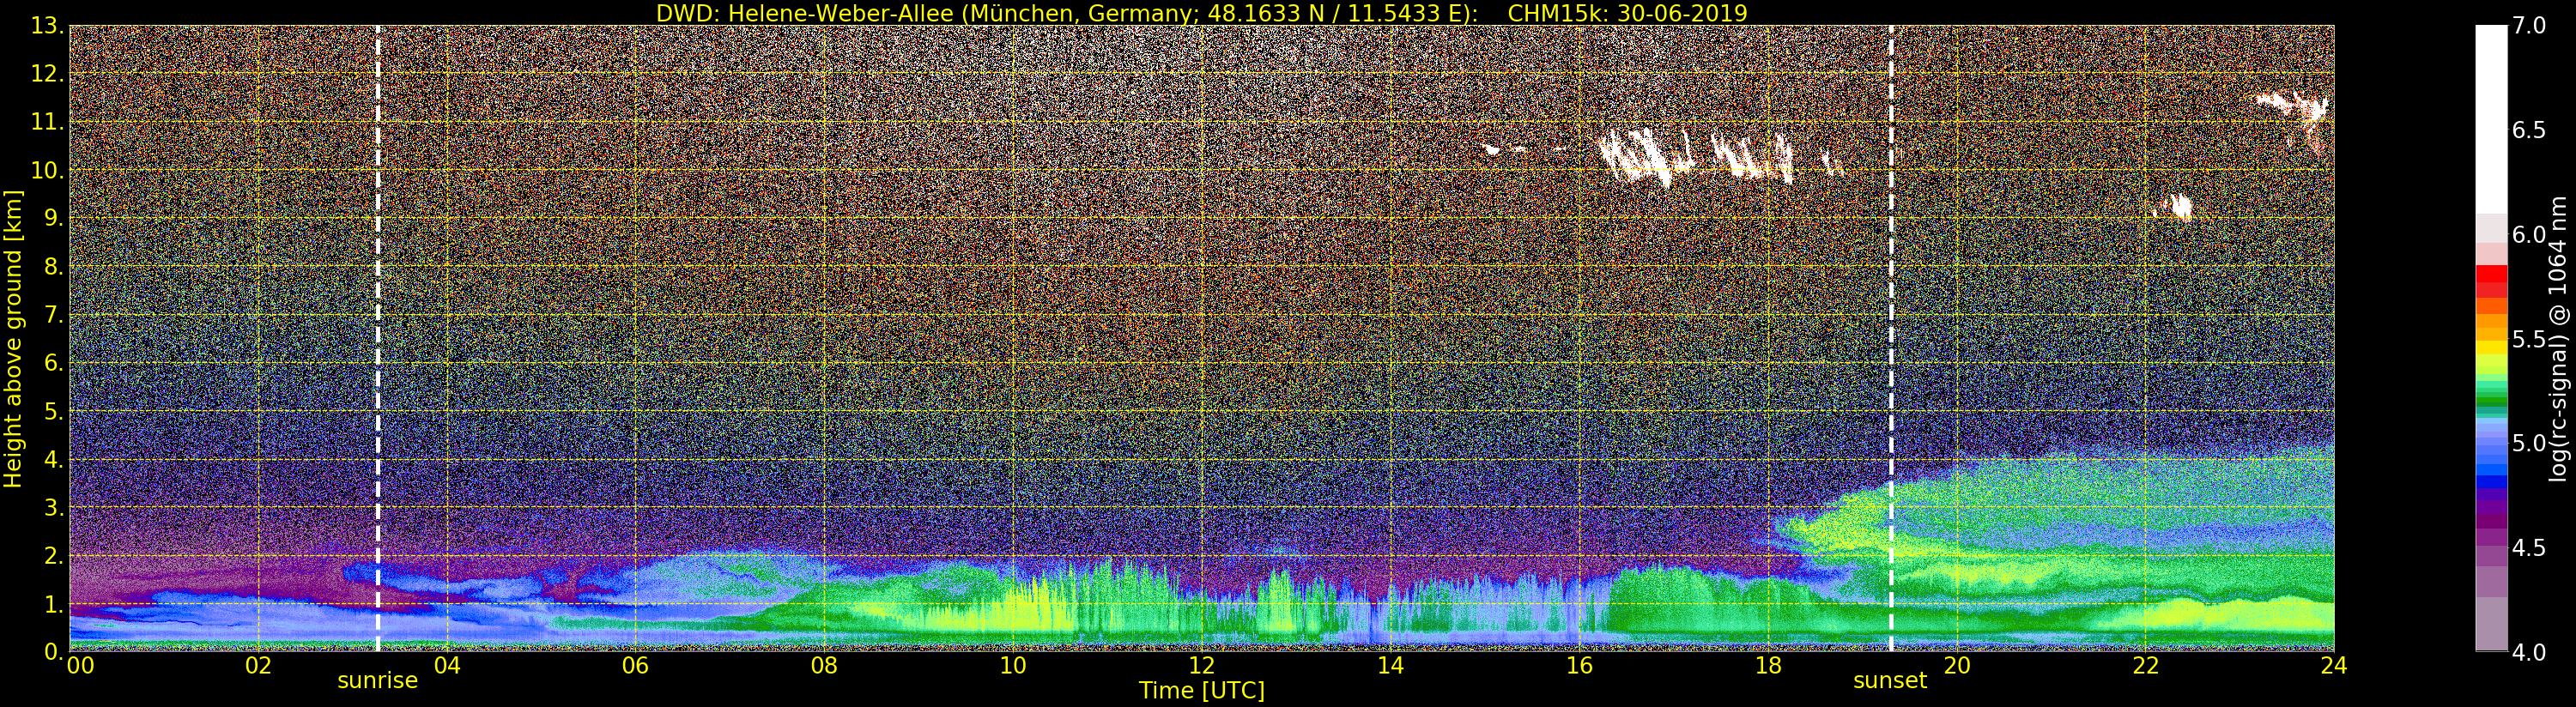The width and height of the screenshot is (2576, 707).
Task: Click the y-axis tick label '12.'
Action: [x=47, y=74]
